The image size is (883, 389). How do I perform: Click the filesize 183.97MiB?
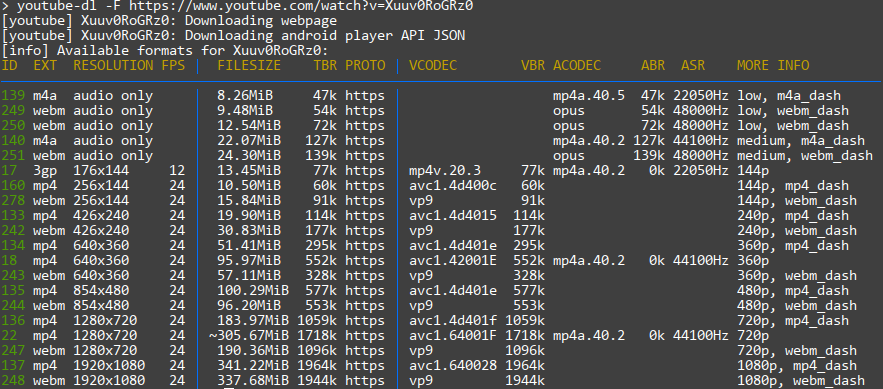(253, 321)
